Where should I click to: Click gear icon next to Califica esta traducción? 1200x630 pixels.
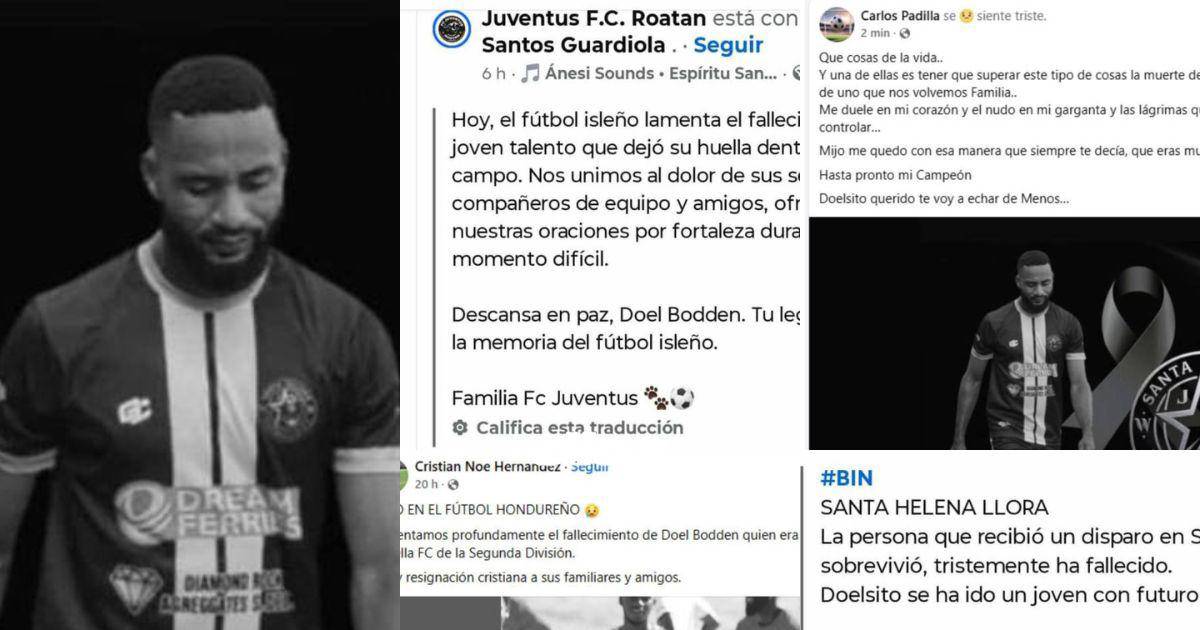[x=460, y=427]
